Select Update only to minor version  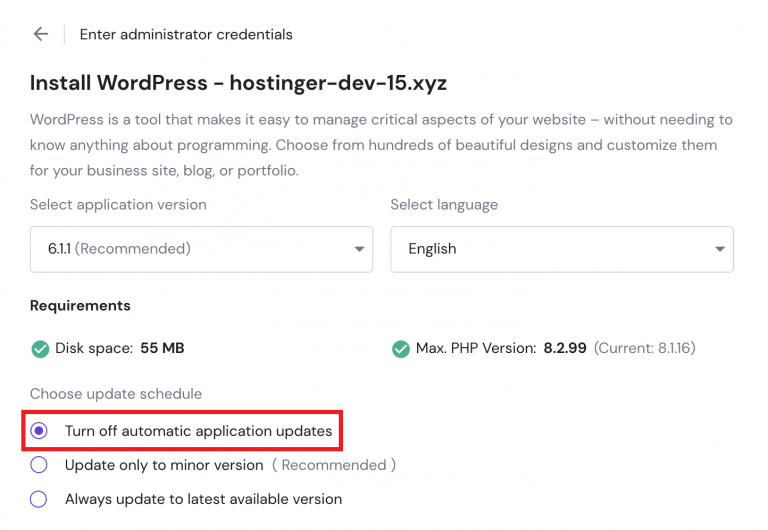click(x=39, y=465)
